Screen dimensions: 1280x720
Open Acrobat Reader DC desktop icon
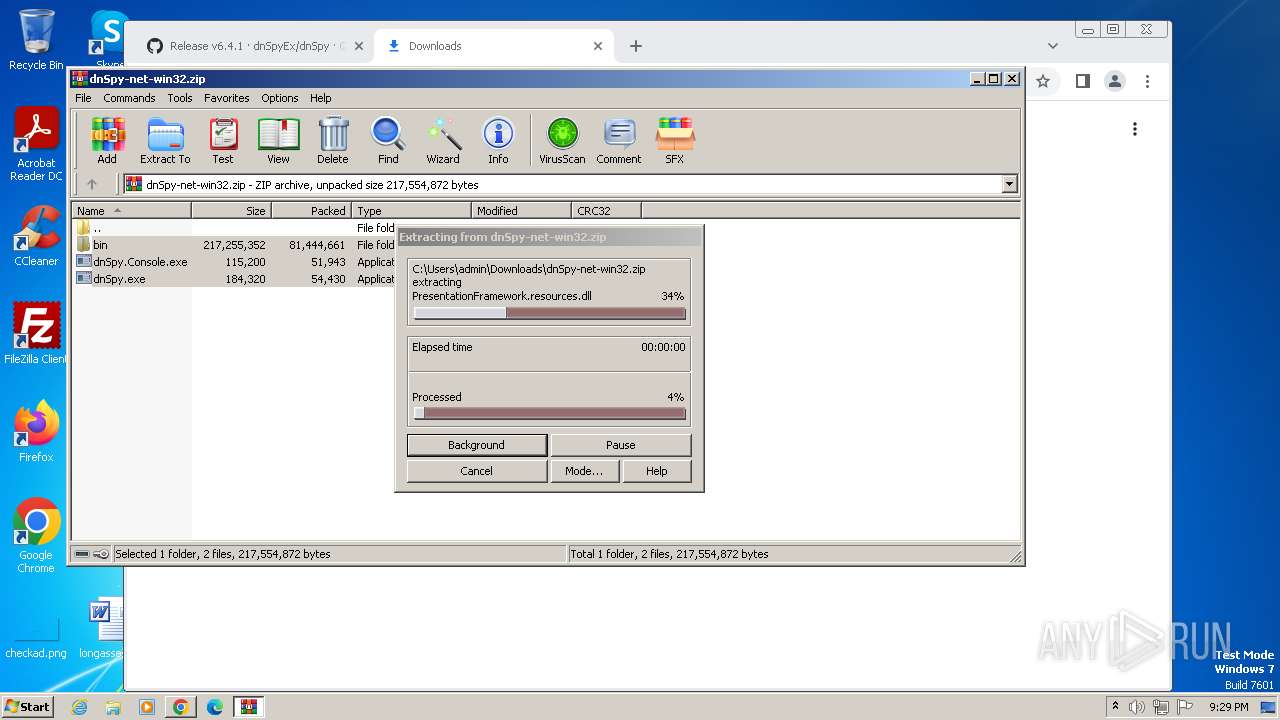pyautogui.click(x=36, y=144)
